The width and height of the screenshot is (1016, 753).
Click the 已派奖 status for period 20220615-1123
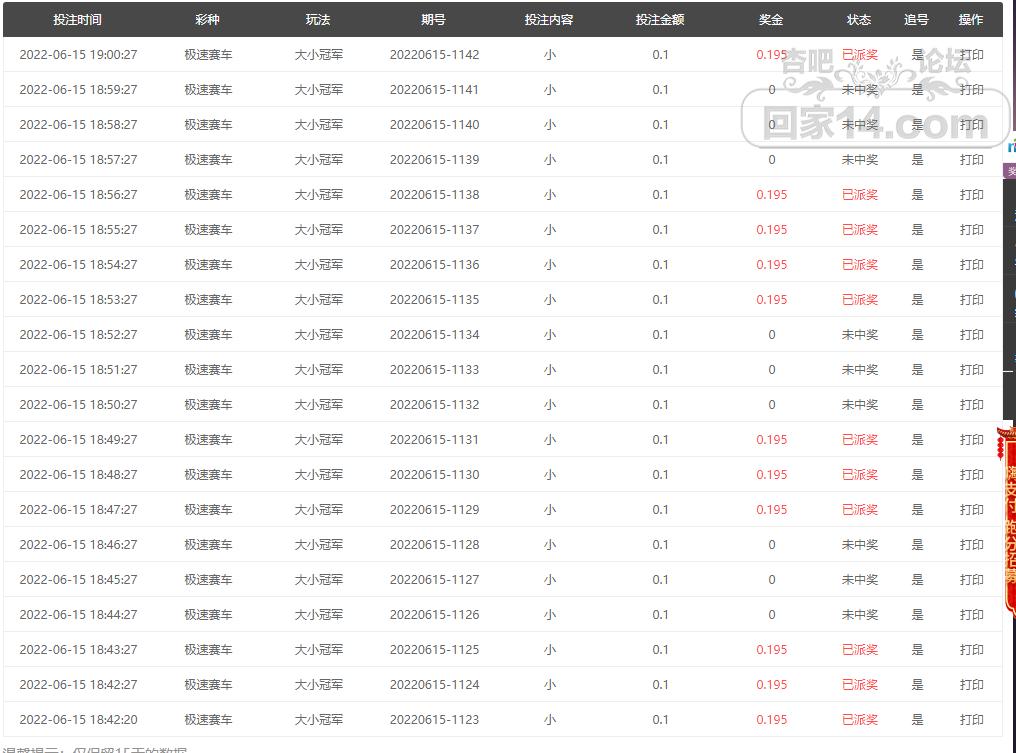[x=860, y=719]
